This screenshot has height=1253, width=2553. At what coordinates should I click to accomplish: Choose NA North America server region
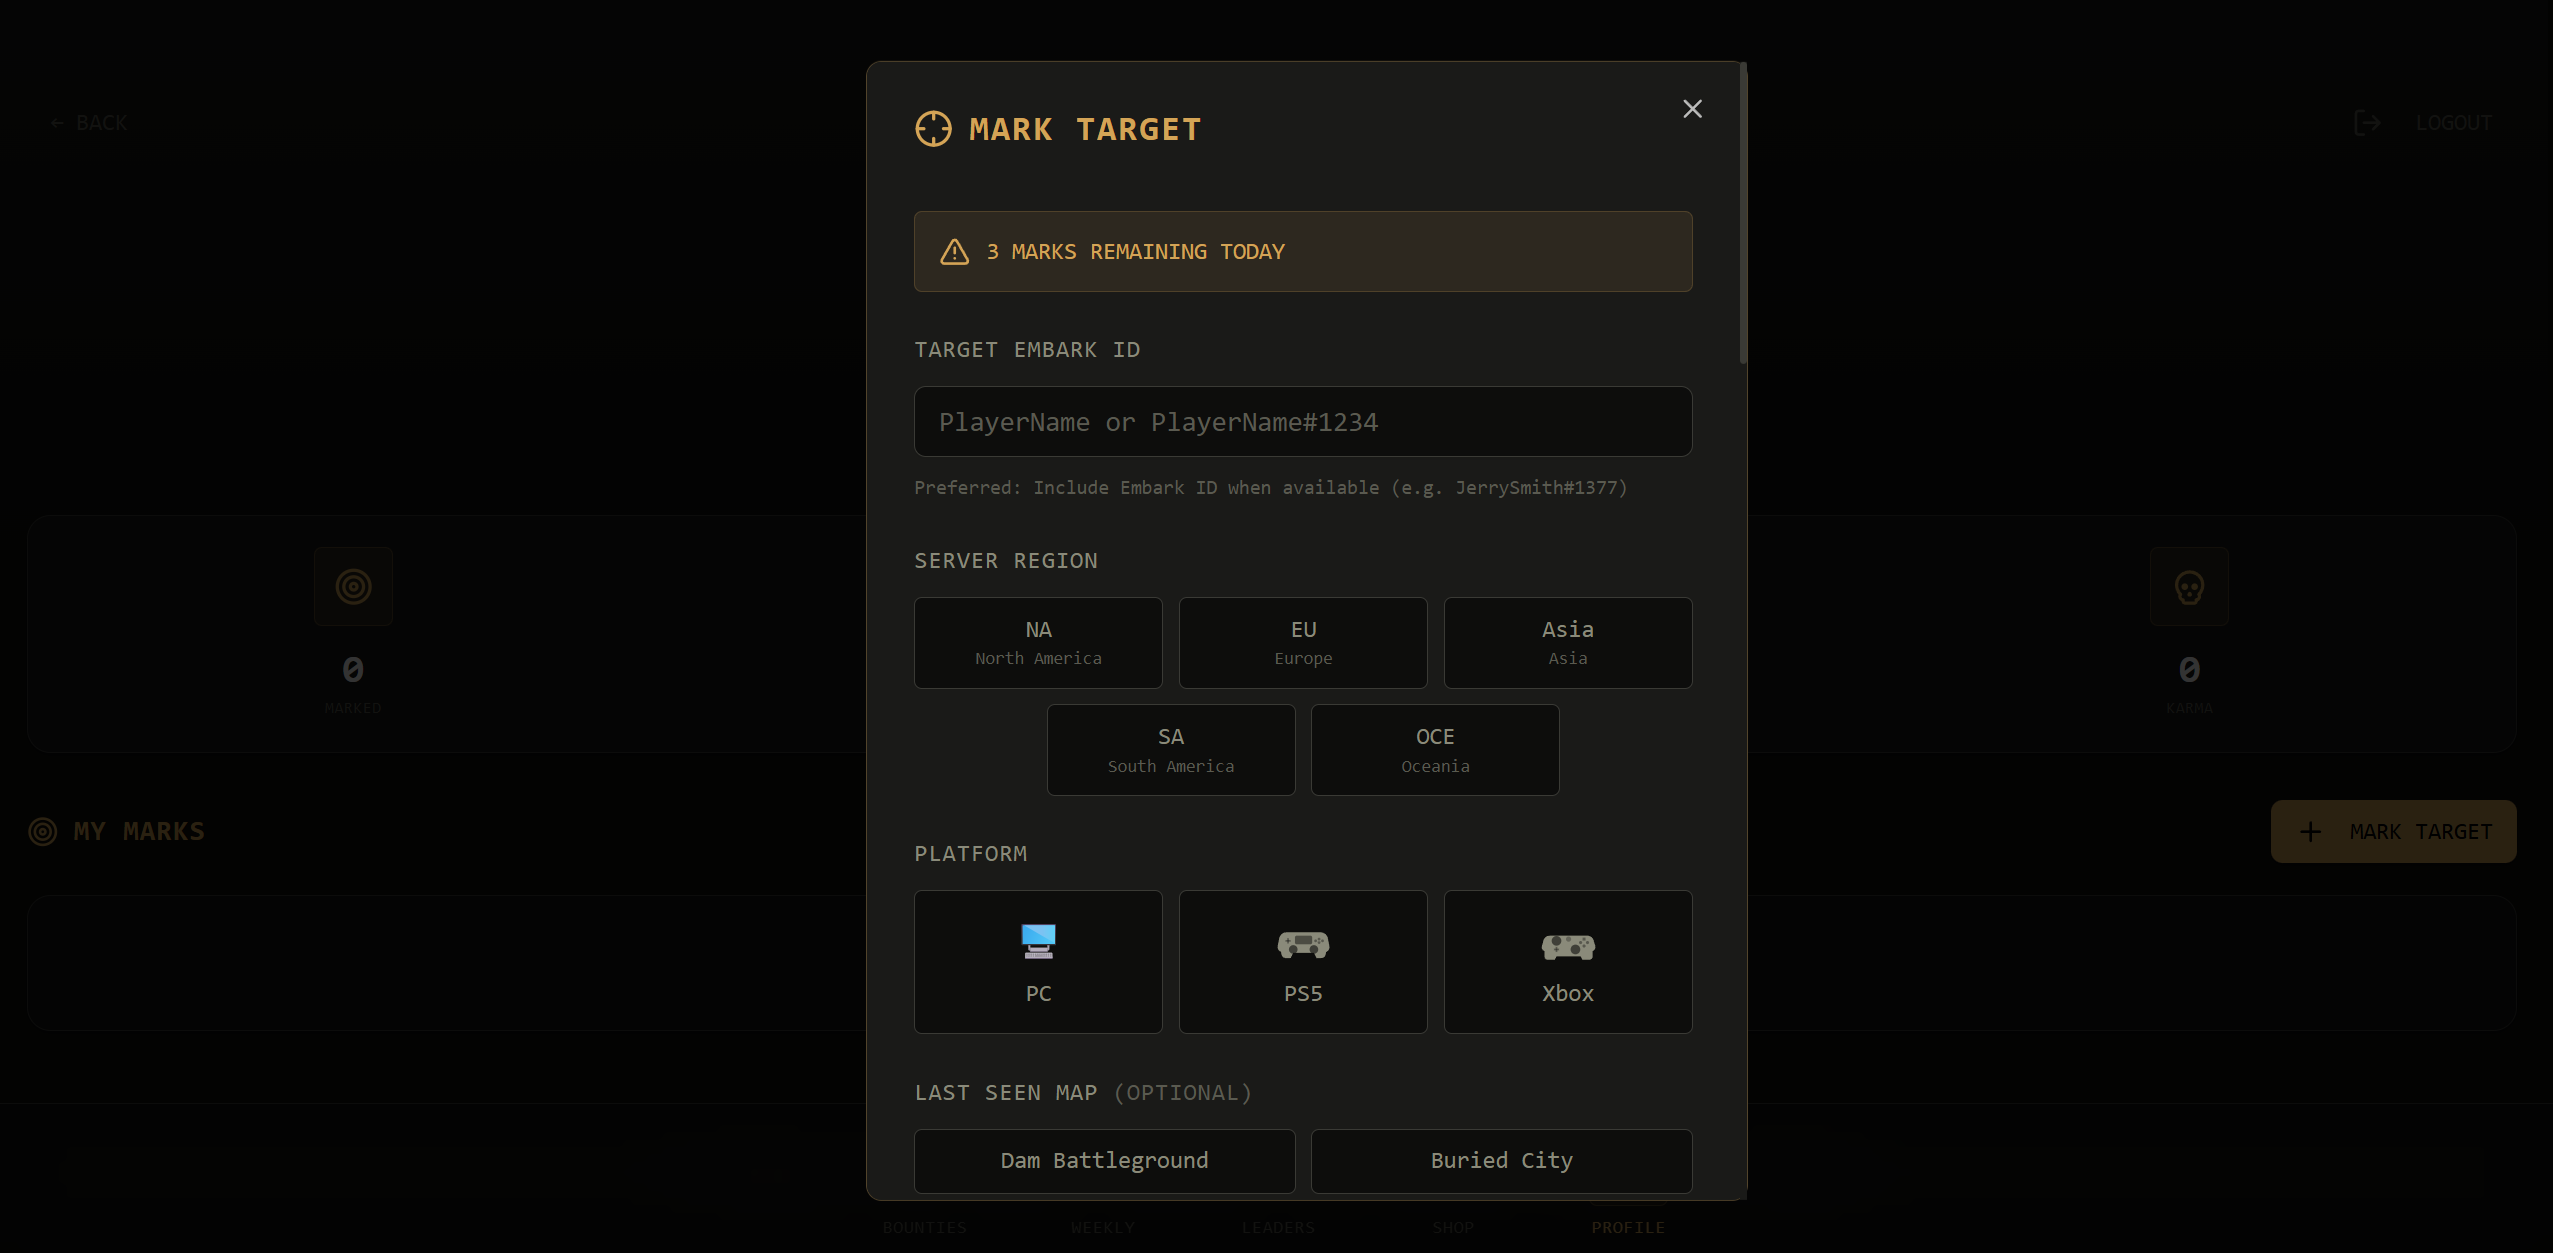point(1038,643)
